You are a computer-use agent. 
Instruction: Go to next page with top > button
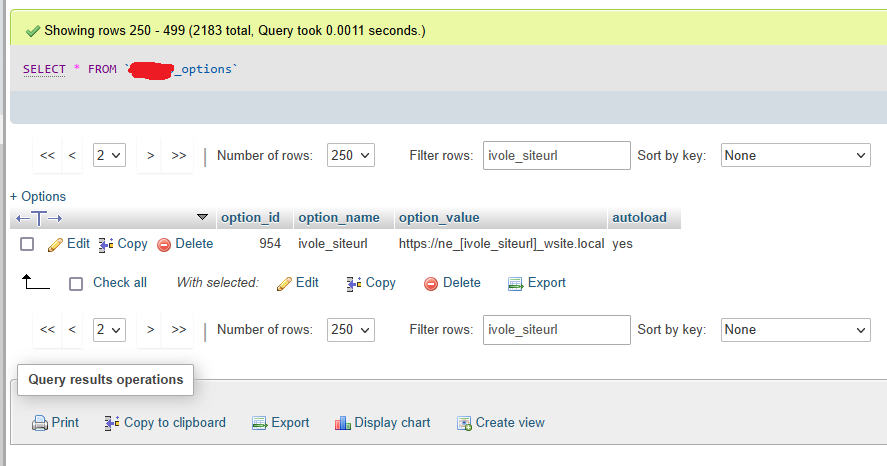pyautogui.click(x=150, y=156)
